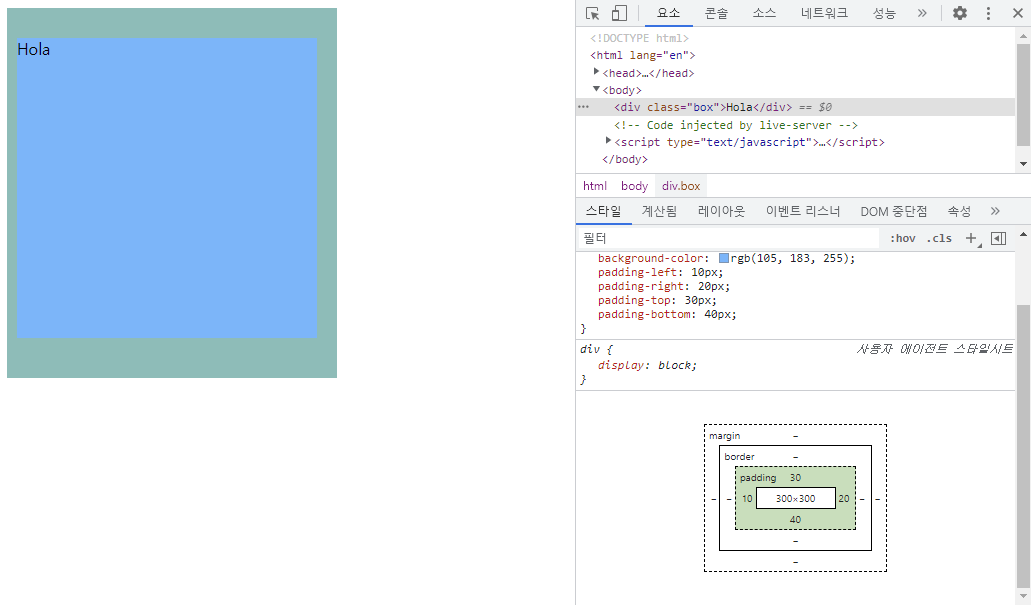Viewport: 1031px width, 605px height.
Task: Show more DevTools main tabs
Action: click(922, 13)
